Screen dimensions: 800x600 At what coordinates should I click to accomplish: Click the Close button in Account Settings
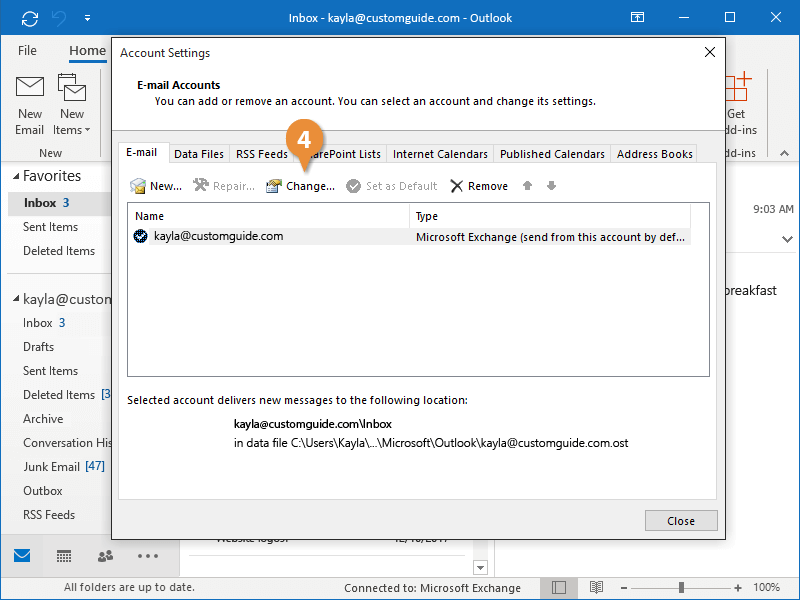click(681, 521)
